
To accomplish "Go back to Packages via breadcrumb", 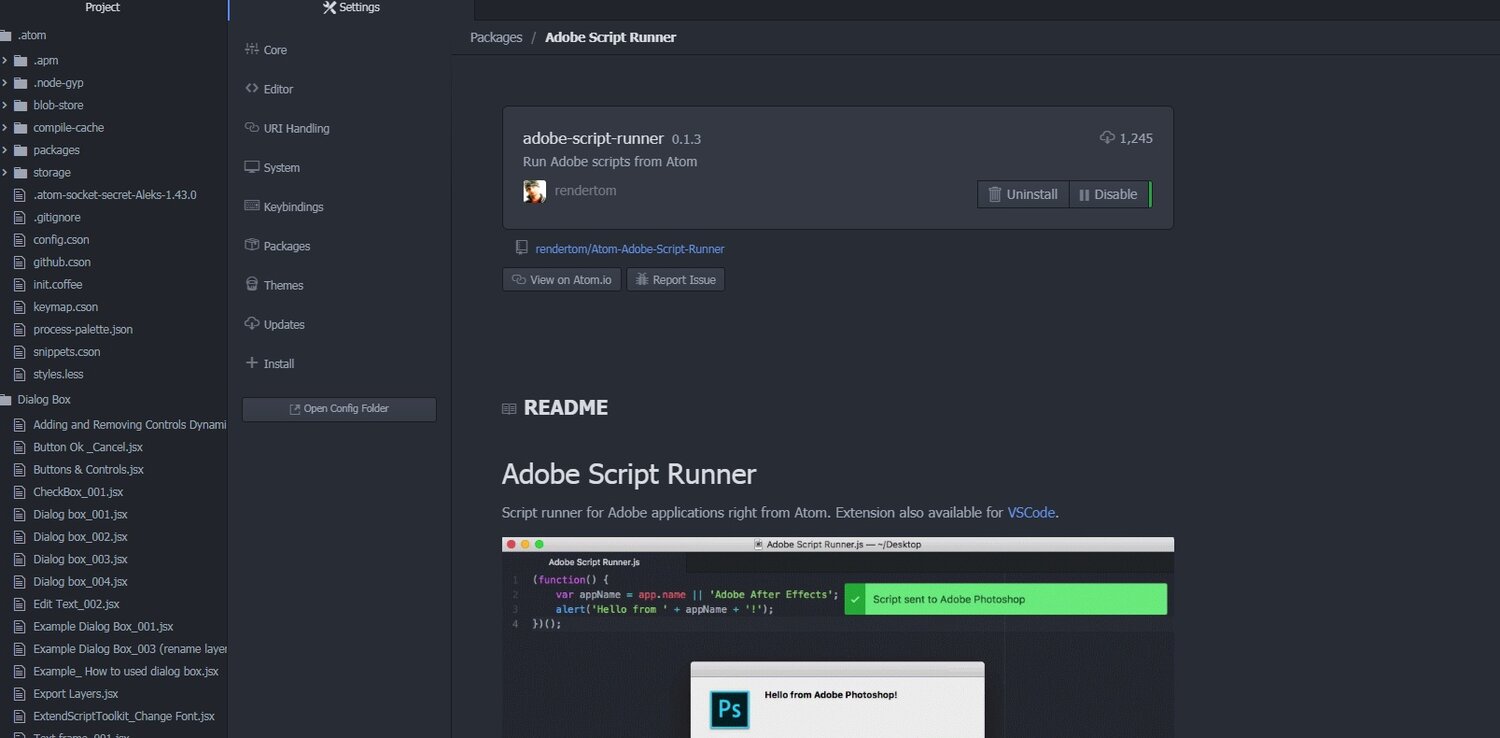I will pyautogui.click(x=496, y=37).
